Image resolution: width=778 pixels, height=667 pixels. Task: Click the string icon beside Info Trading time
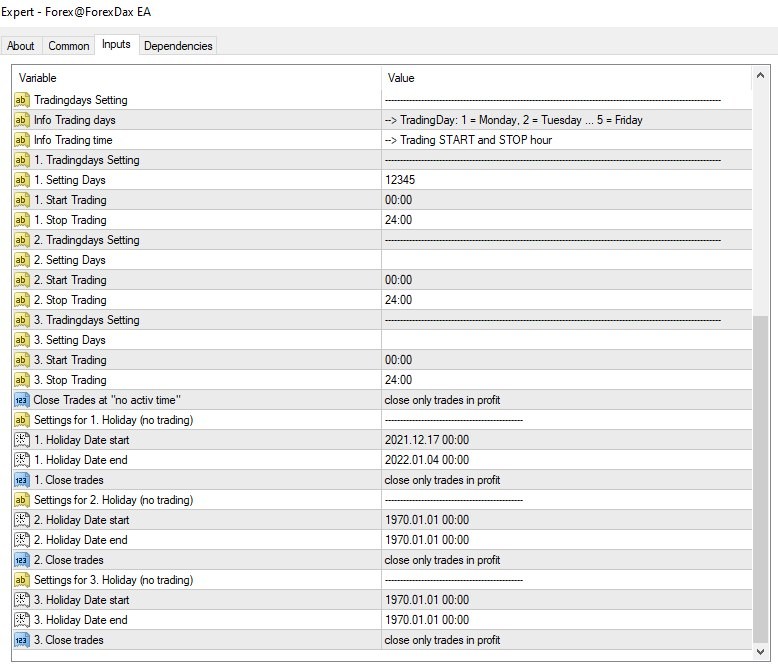coord(21,140)
